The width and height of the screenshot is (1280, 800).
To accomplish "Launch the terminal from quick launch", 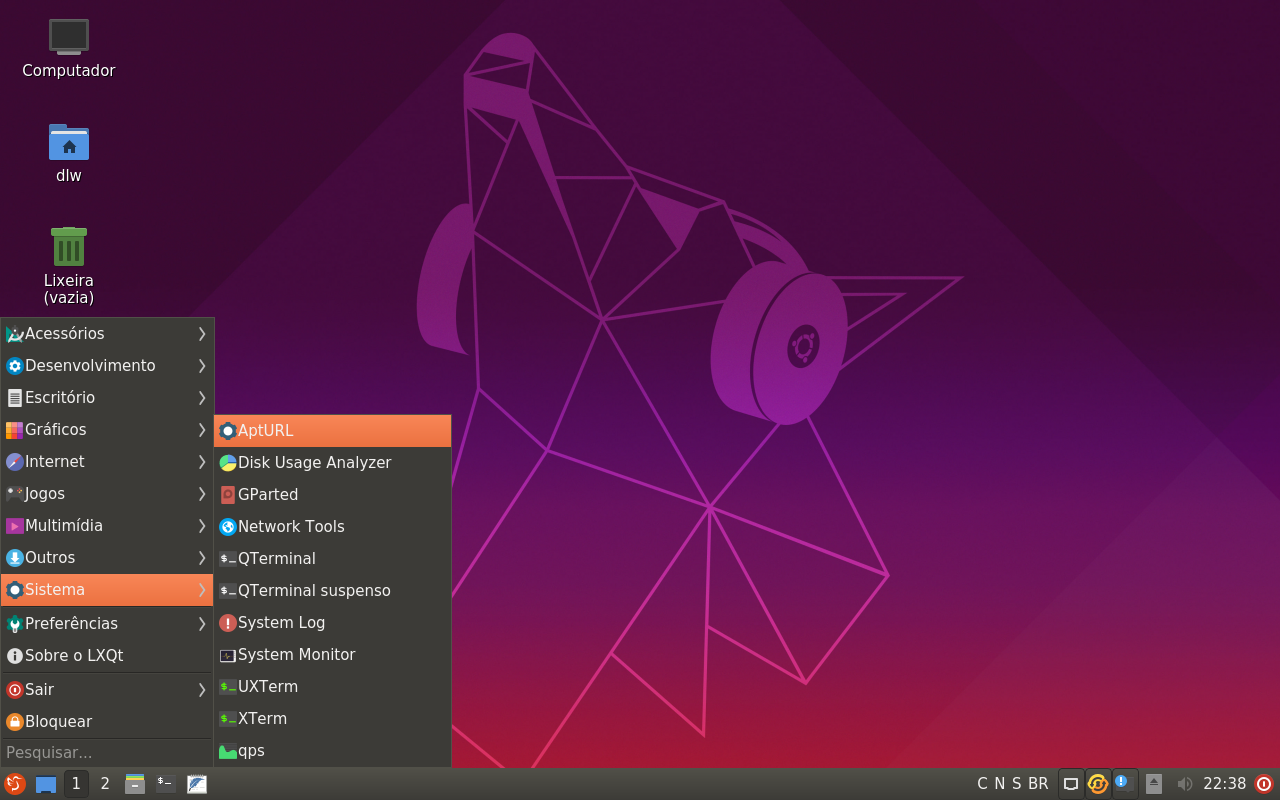I will pyautogui.click(x=166, y=784).
